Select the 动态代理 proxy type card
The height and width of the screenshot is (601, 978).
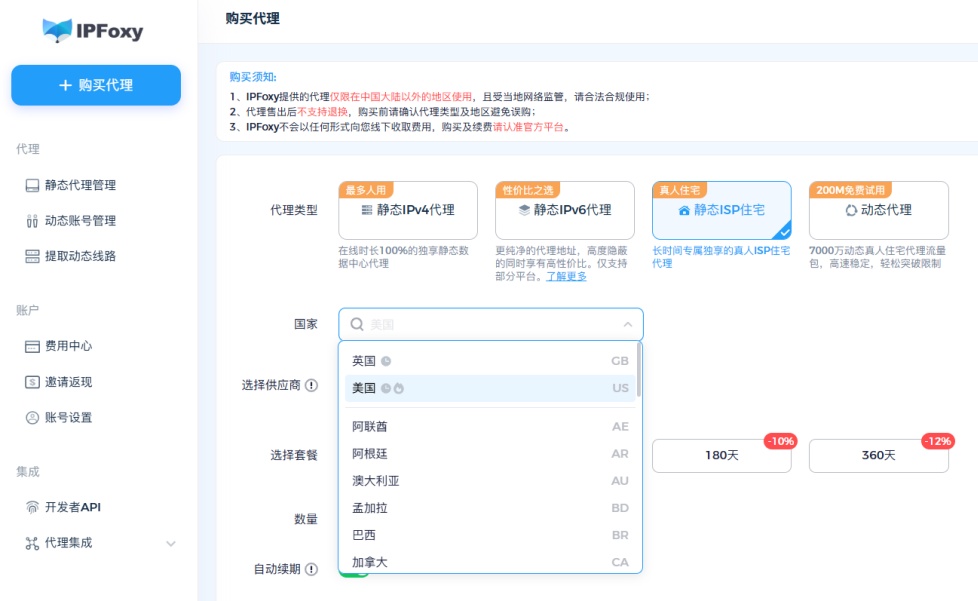[x=878, y=210]
